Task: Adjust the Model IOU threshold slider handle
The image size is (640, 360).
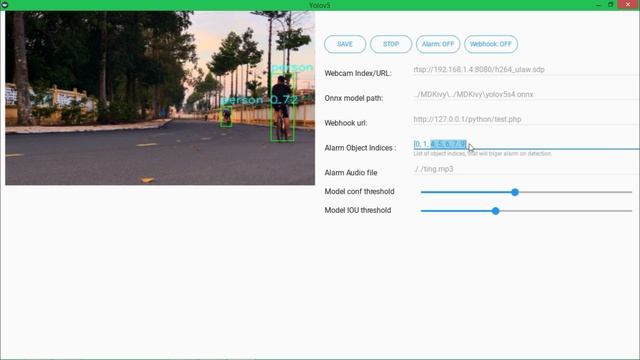Action: 495,211
